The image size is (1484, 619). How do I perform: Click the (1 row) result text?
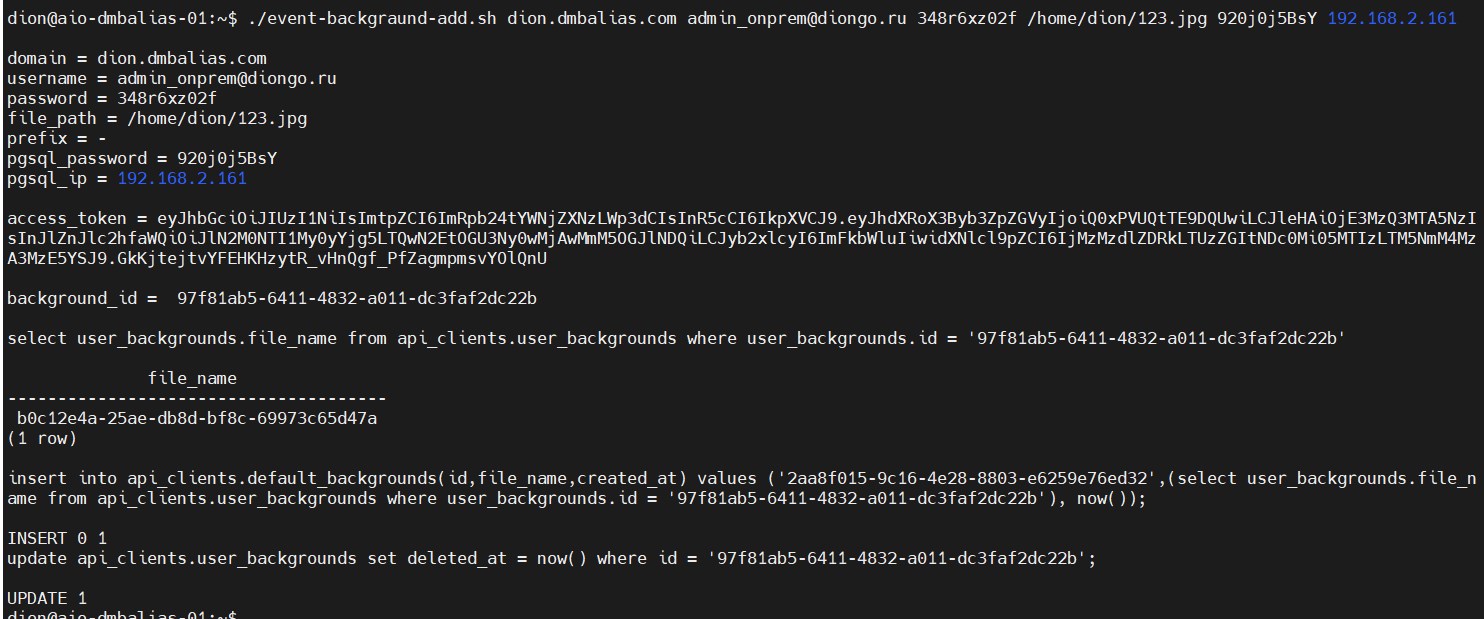pyautogui.click(x=42, y=438)
